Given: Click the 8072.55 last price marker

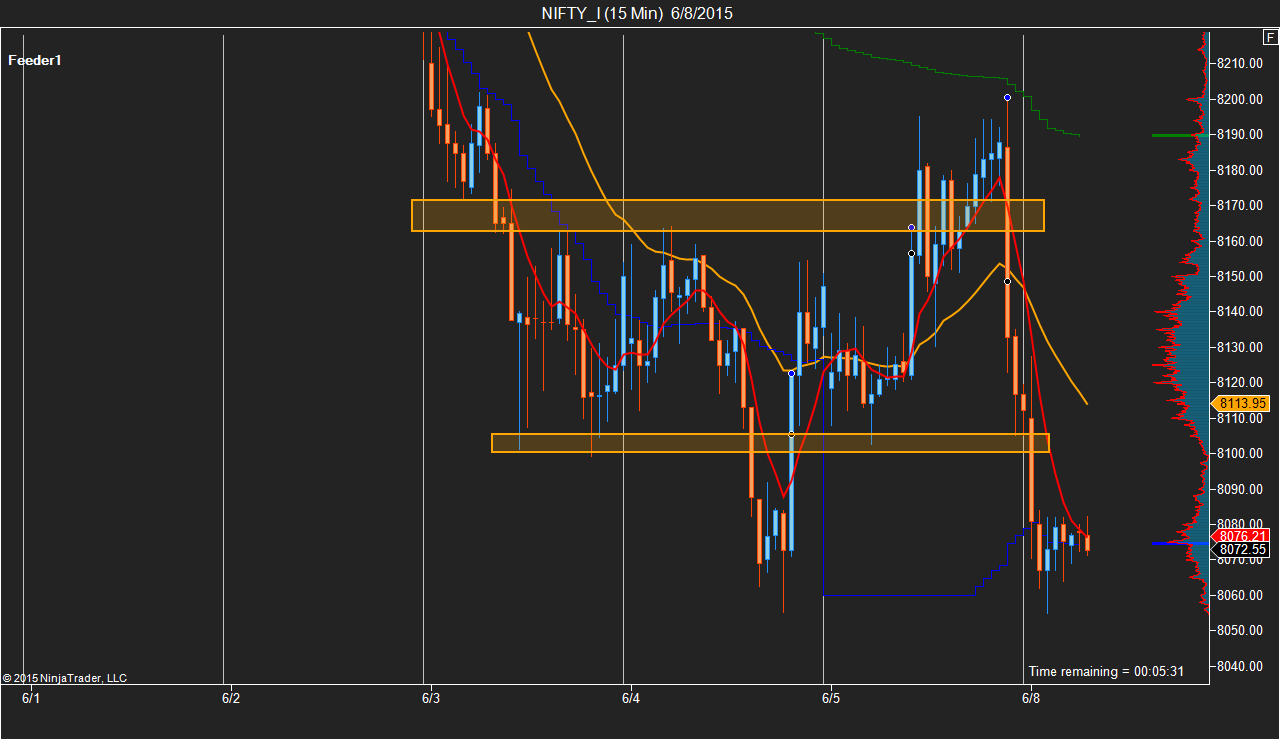Looking at the screenshot, I should (1242, 550).
